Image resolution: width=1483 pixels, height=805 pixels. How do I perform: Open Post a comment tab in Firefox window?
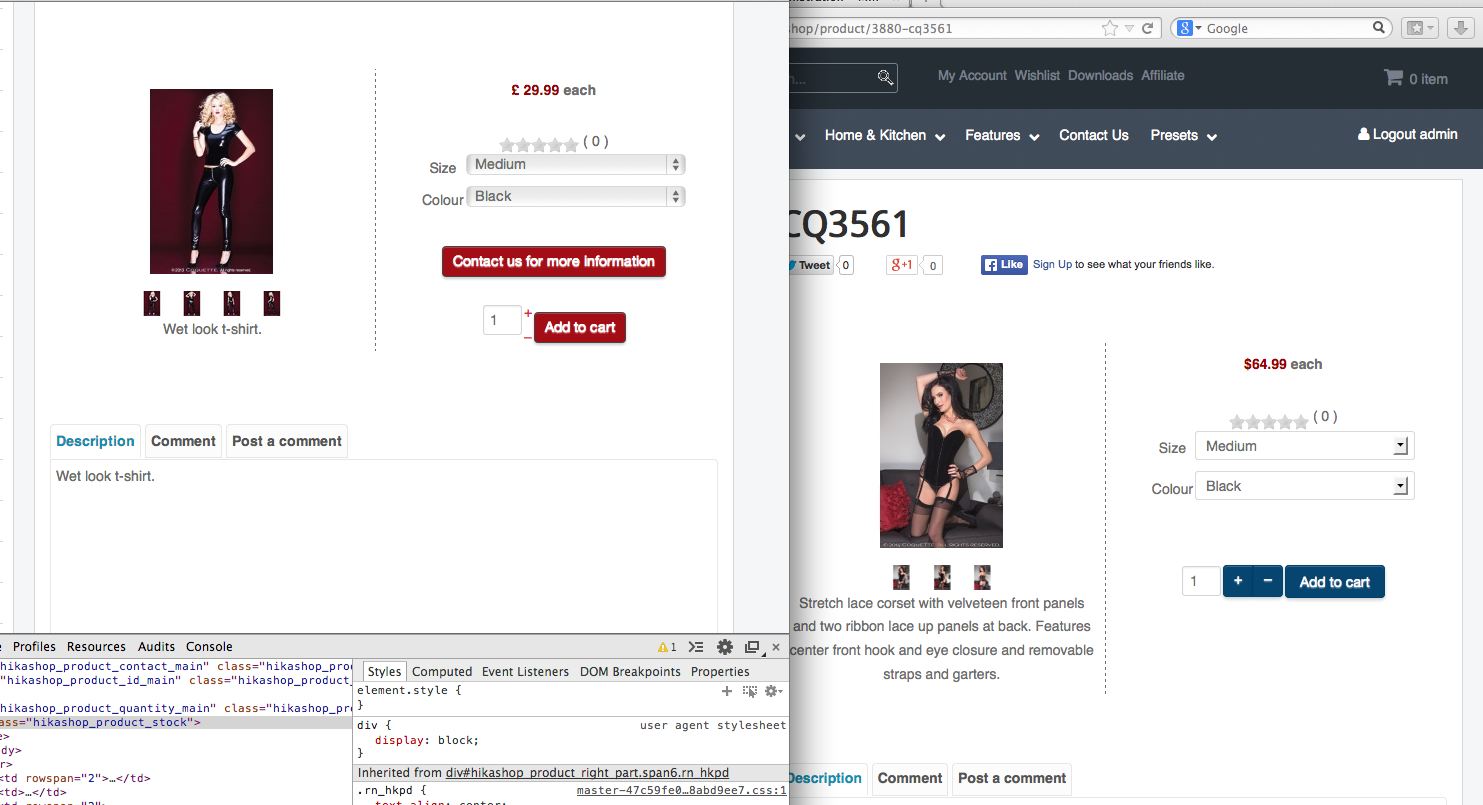(x=1012, y=778)
